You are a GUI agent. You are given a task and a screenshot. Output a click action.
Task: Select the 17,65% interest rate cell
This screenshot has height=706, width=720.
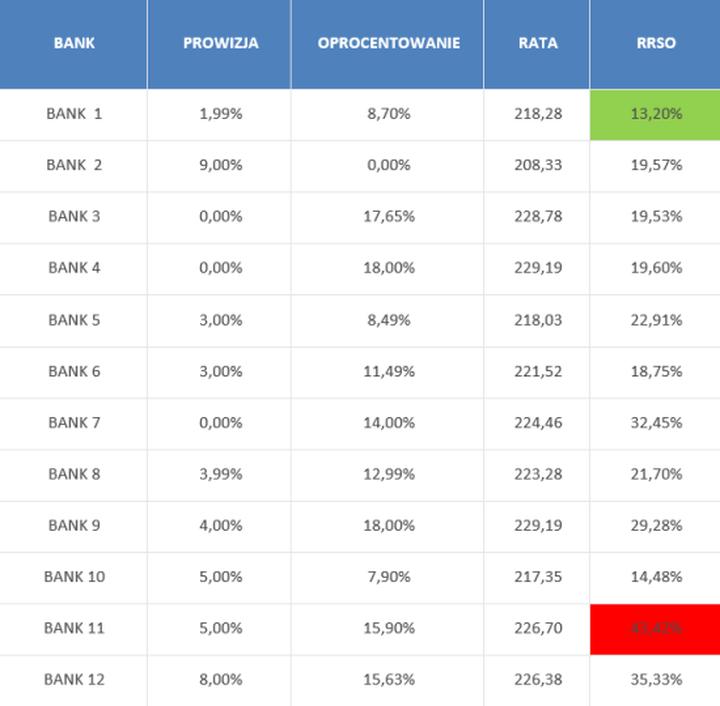pyautogui.click(x=388, y=216)
